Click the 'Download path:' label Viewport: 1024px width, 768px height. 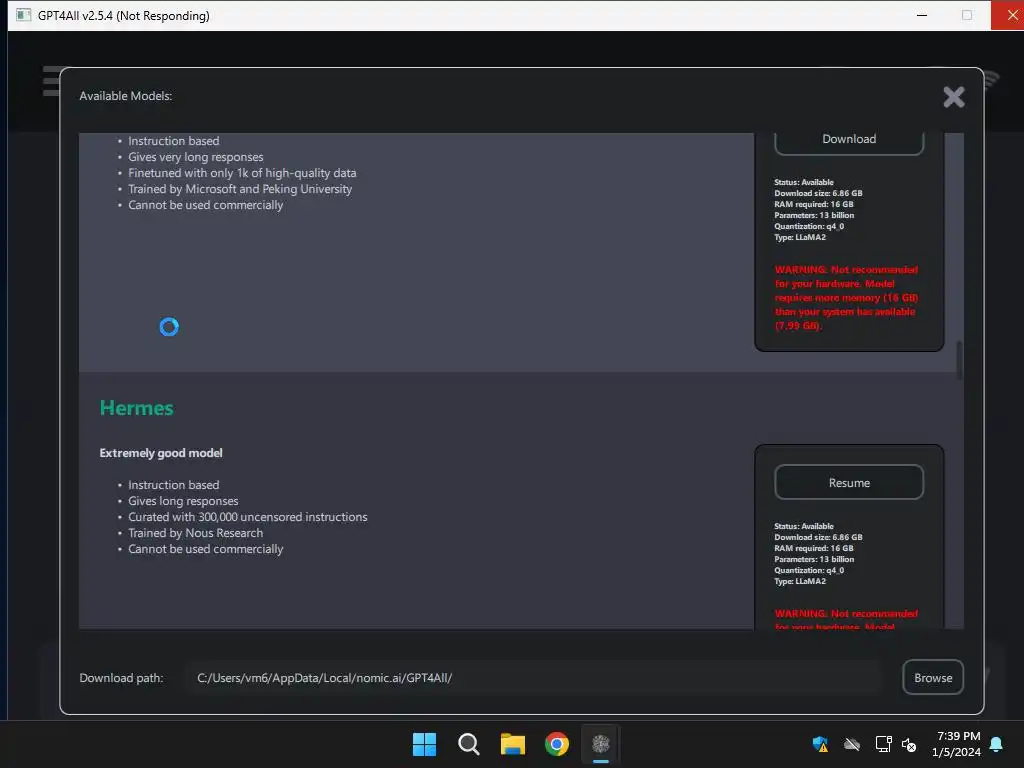click(x=121, y=678)
